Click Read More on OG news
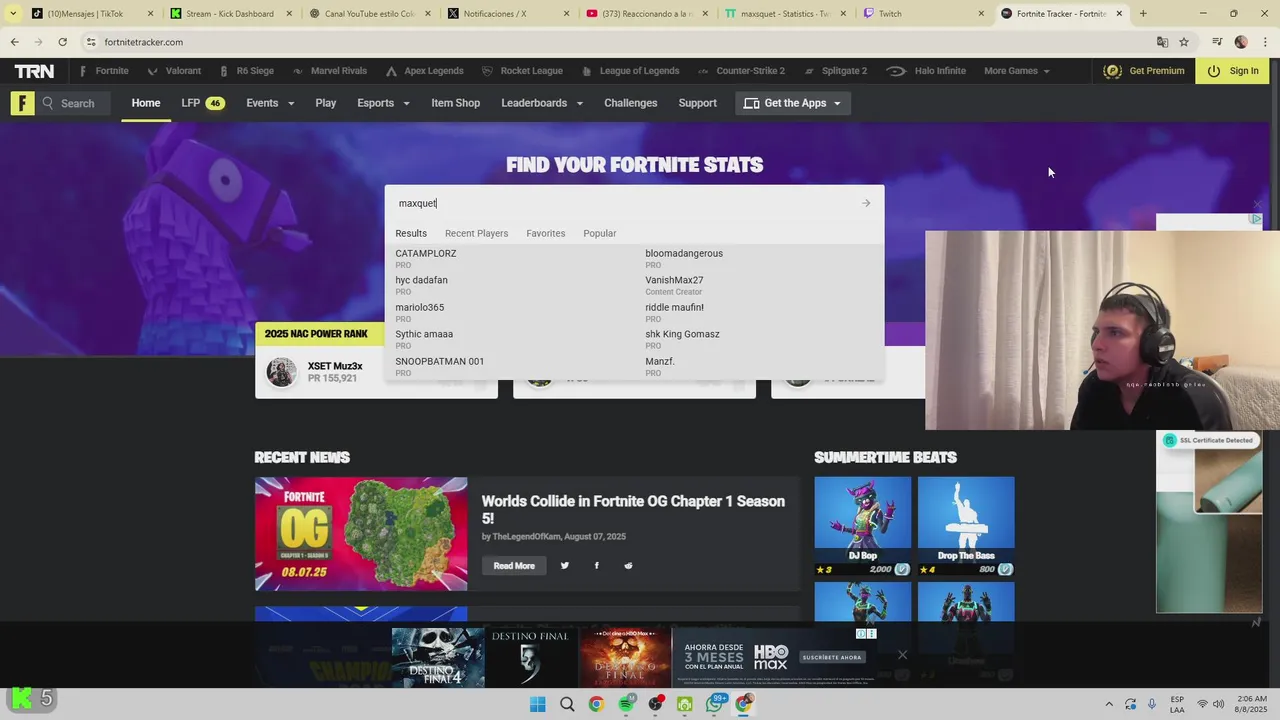 click(x=514, y=566)
